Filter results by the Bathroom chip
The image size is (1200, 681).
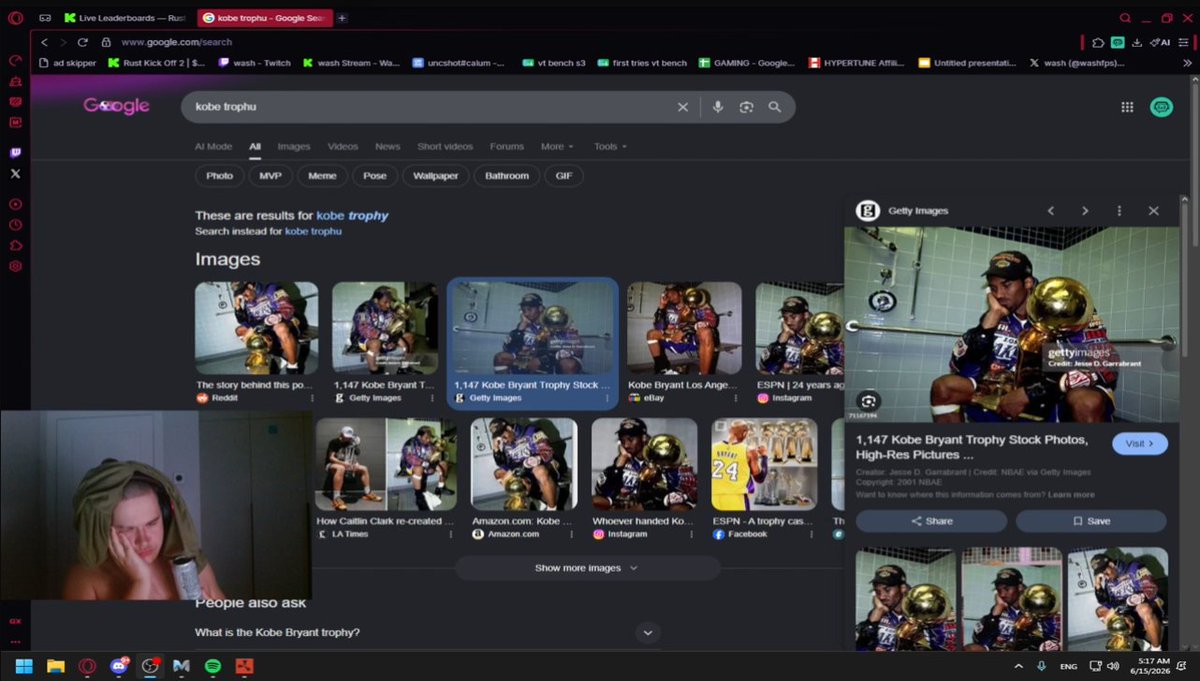point(507,176)
